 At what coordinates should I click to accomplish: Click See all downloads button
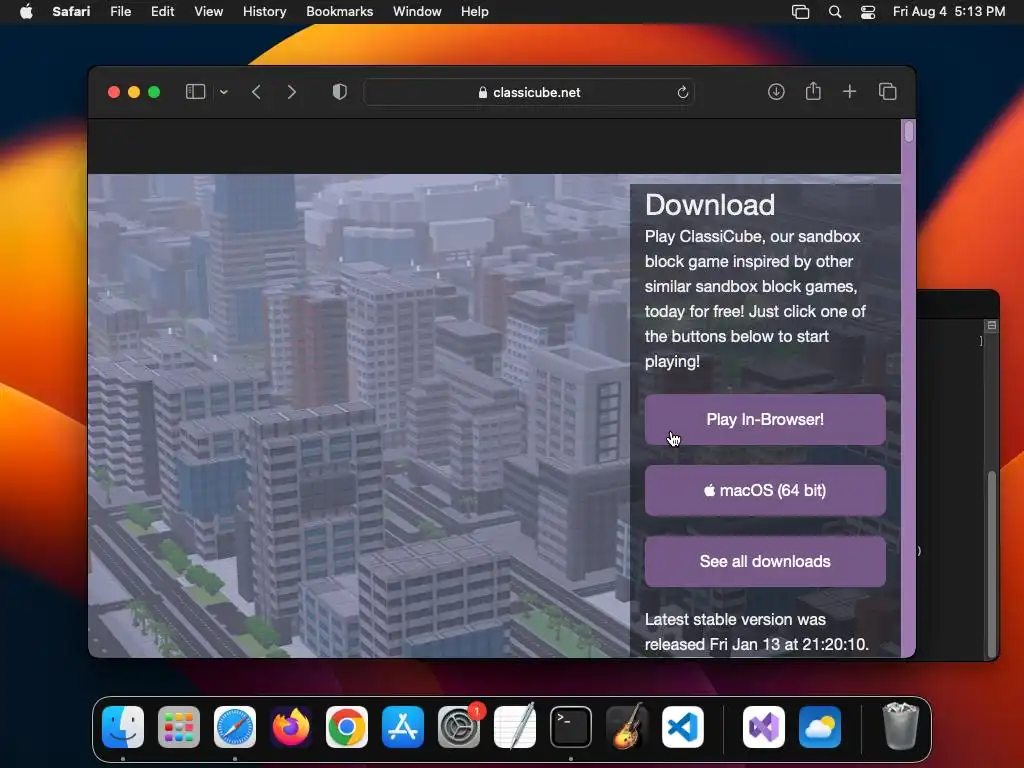765,562
